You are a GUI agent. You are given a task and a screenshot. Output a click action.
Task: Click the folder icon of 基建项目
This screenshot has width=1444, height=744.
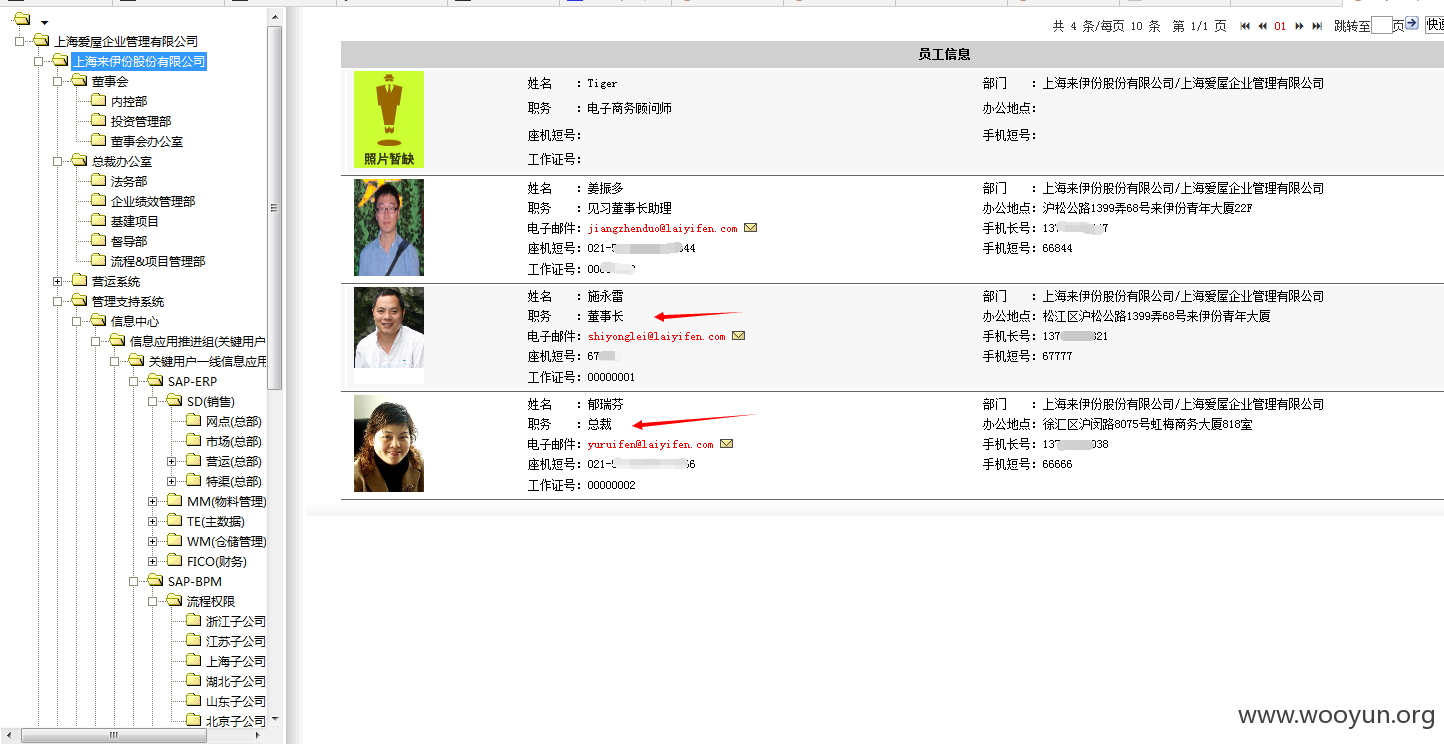[98, 220]
